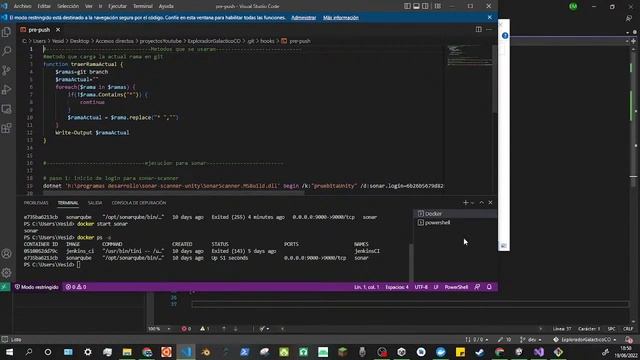Viewport: 640px width, 360px height.
Task: Open errors and warnings status indicator
Action: click(x=76, y=287)
